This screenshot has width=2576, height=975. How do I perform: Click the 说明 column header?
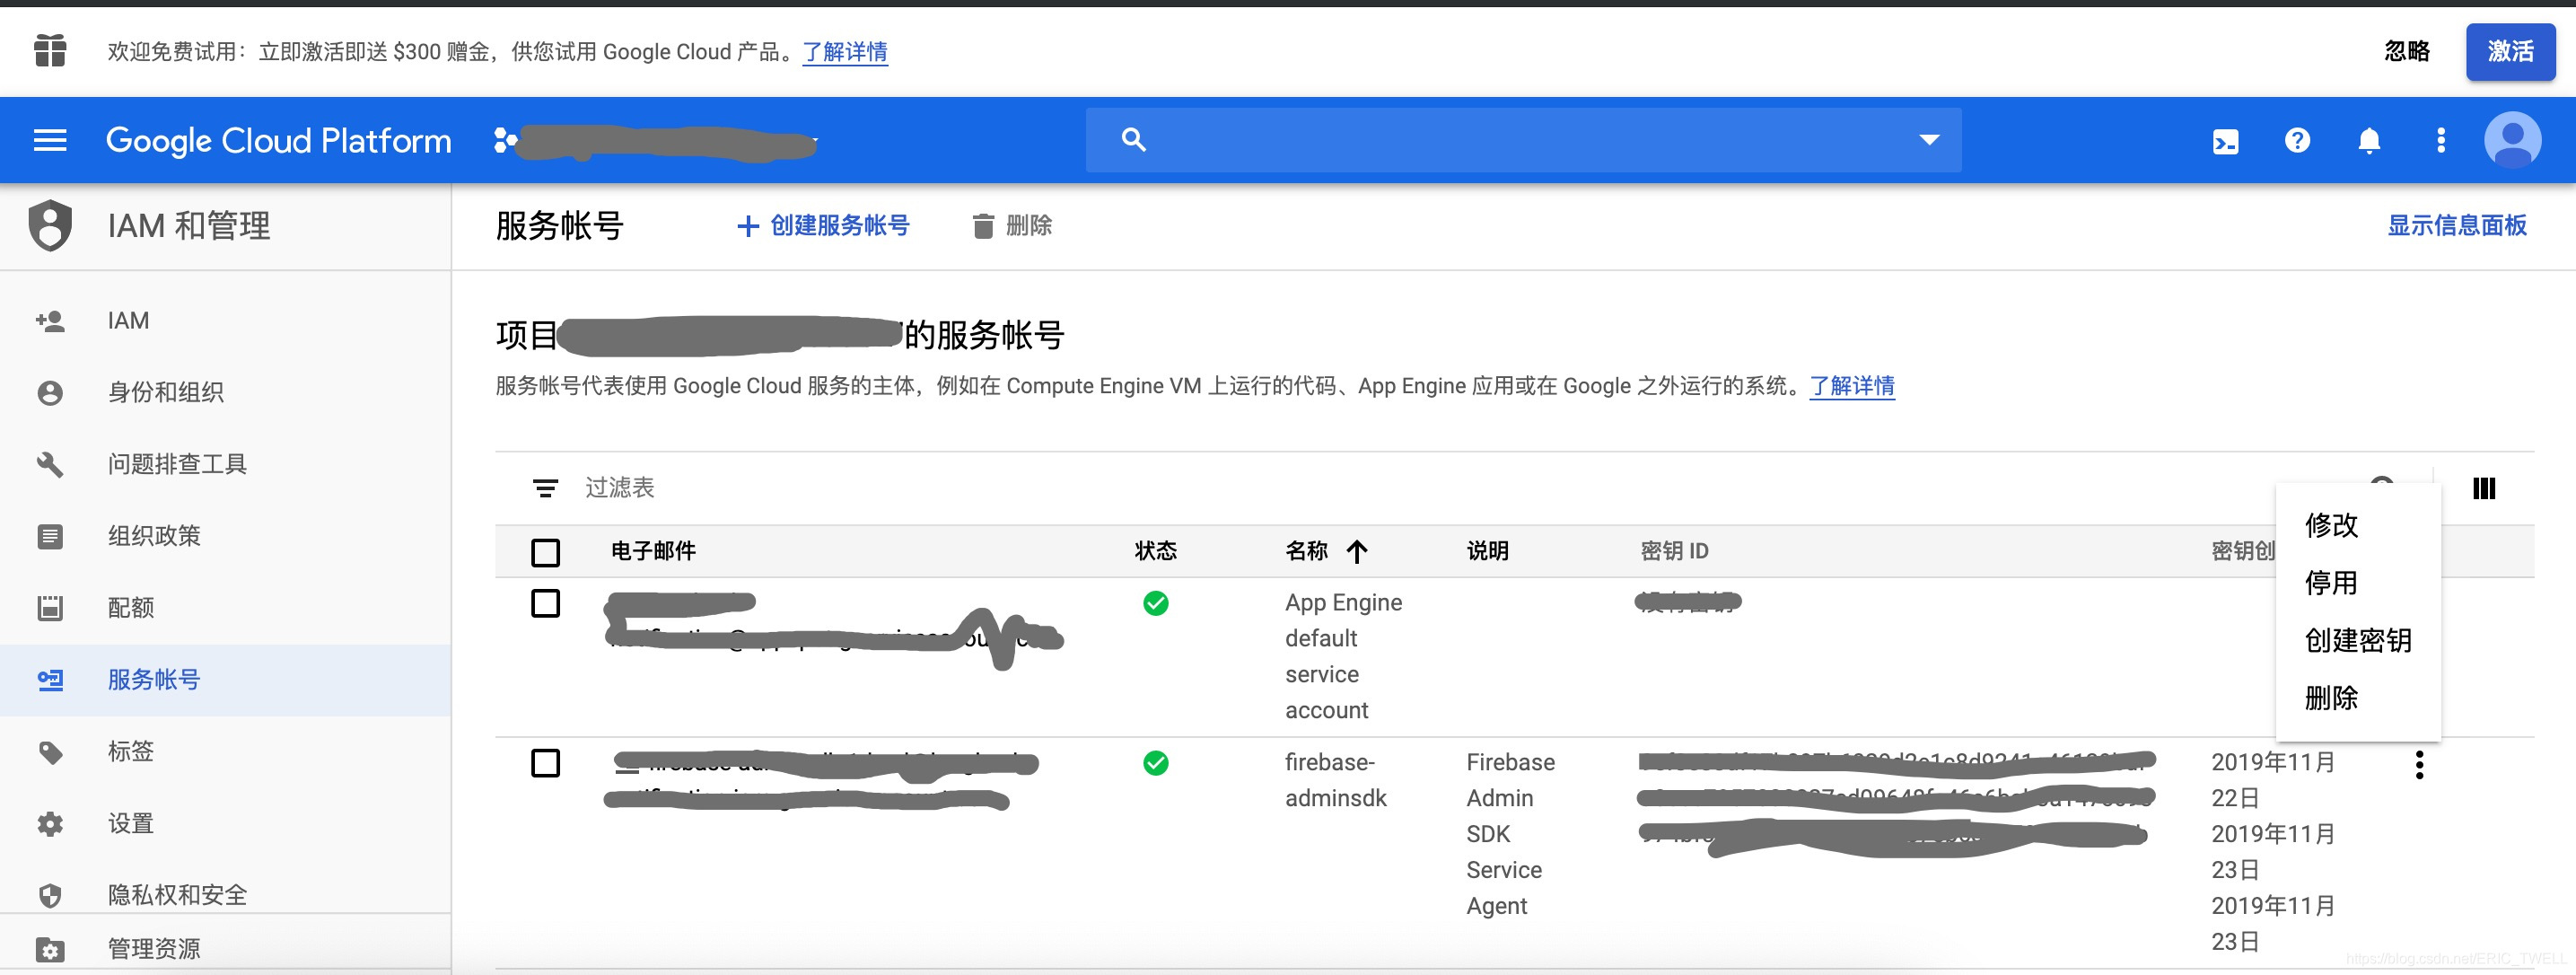1487,551
